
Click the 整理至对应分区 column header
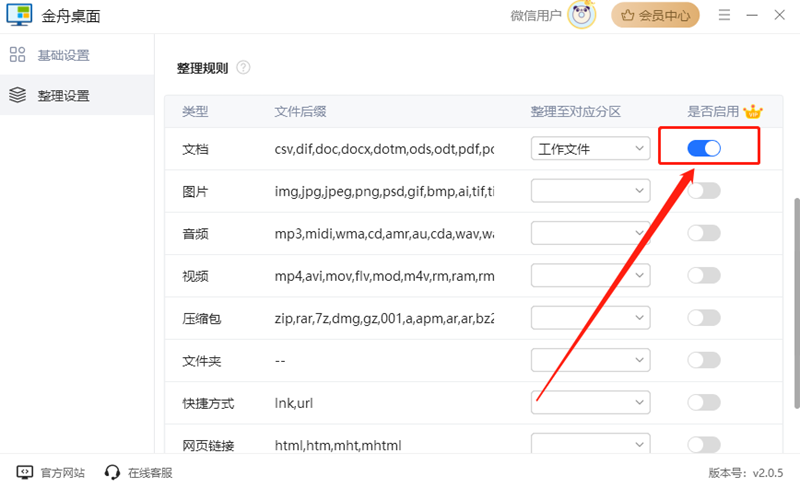click(x=576, y=111)
